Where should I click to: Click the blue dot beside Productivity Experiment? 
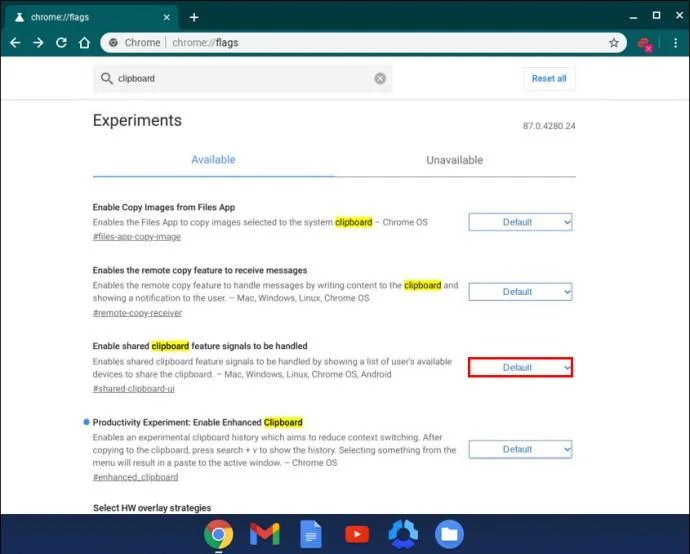(86, 422)
